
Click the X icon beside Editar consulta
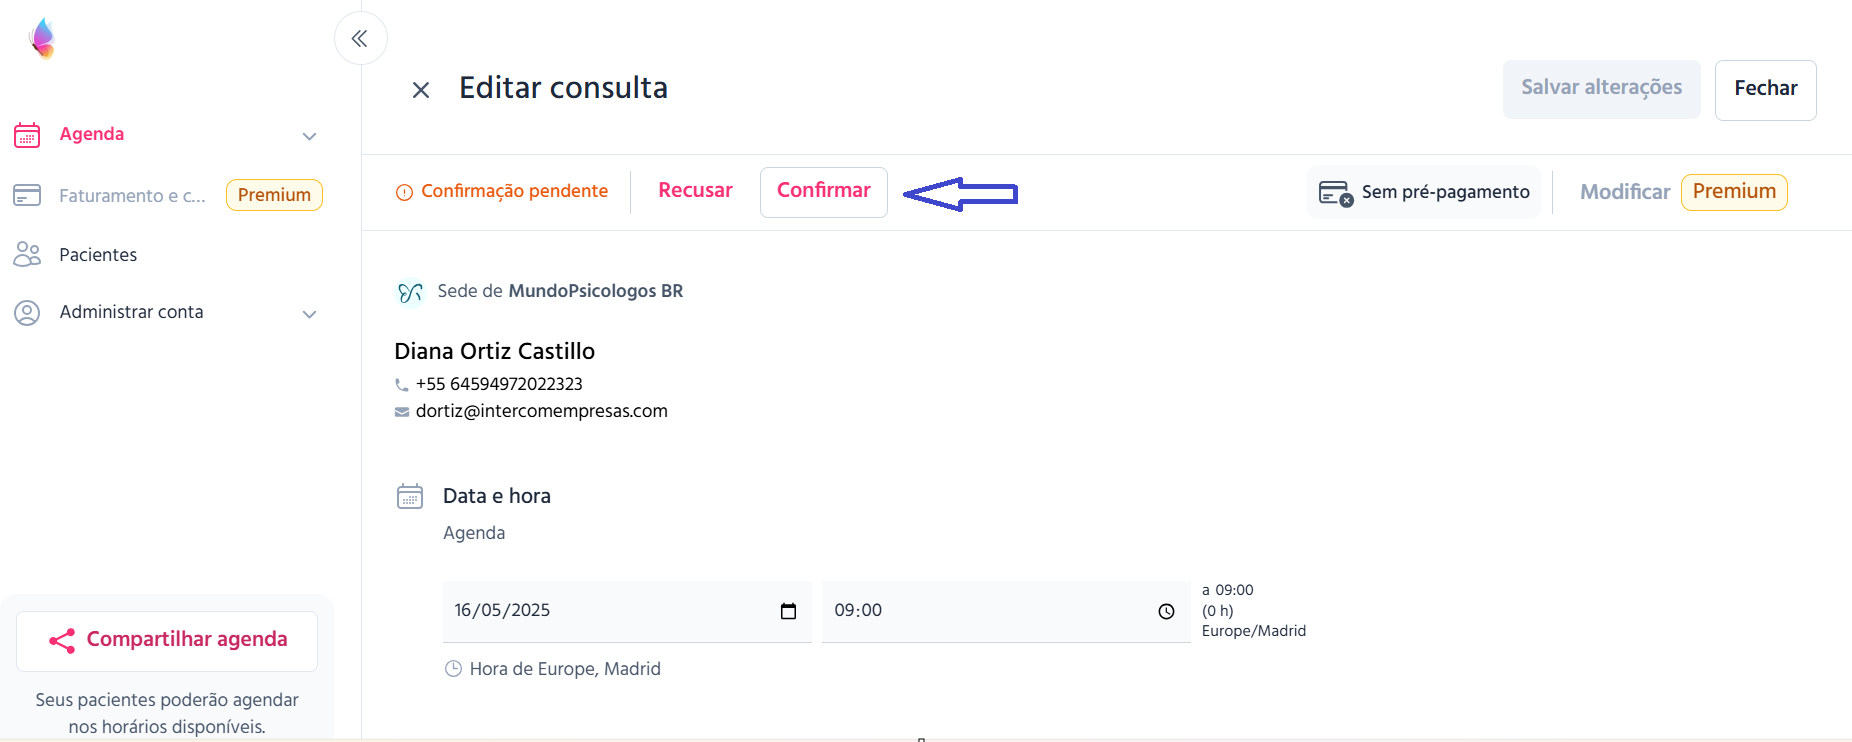(x=421, y=90)
